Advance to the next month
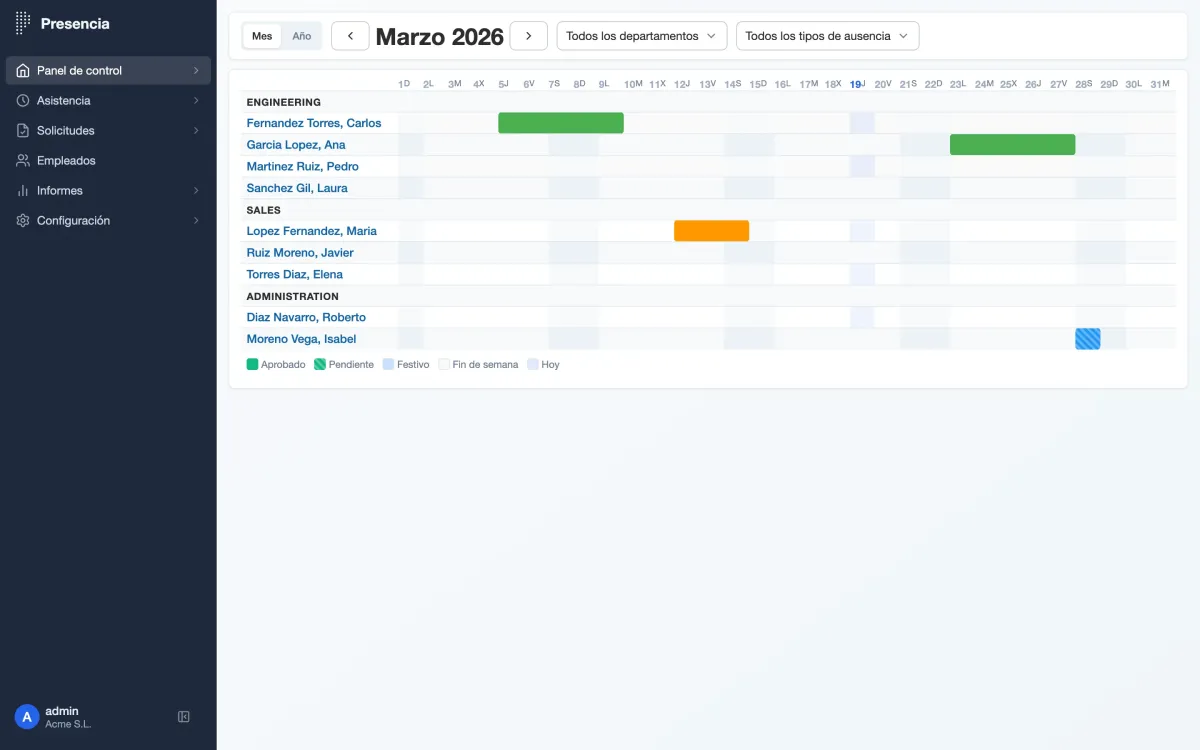The height and width of the screenshot is (750, 1200). (x=528, y=36)
